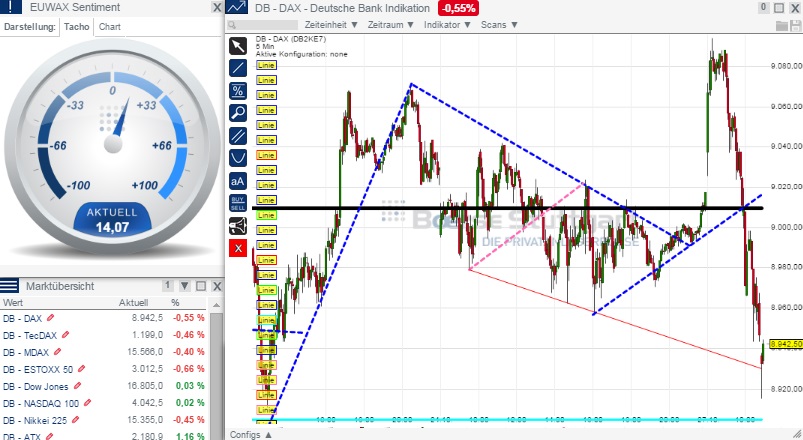Click the megaphone alarm tool
The height and width of the screenshot is (440, 803).
(x=238, y=225)
